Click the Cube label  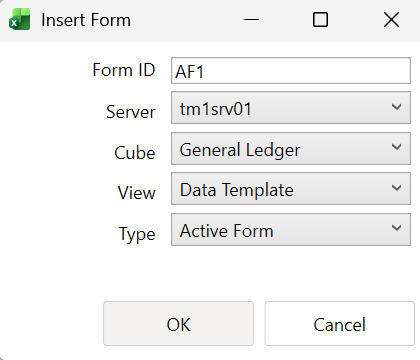point(135,153)
